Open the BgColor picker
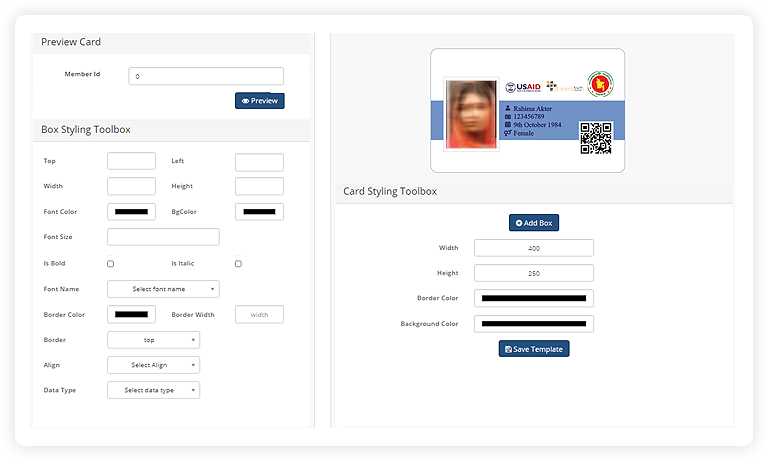This screenshot has width=768, height=461. click(x=259, y=212)
